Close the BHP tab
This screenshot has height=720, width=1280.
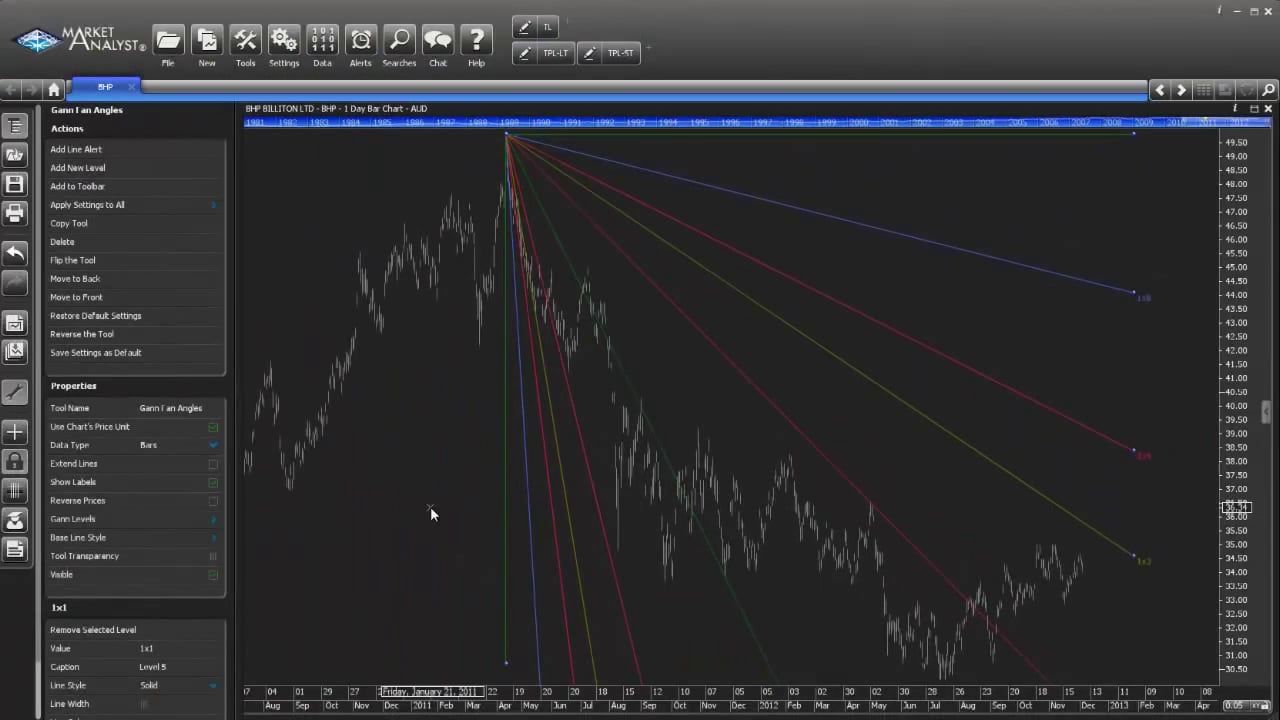[131, 88]
